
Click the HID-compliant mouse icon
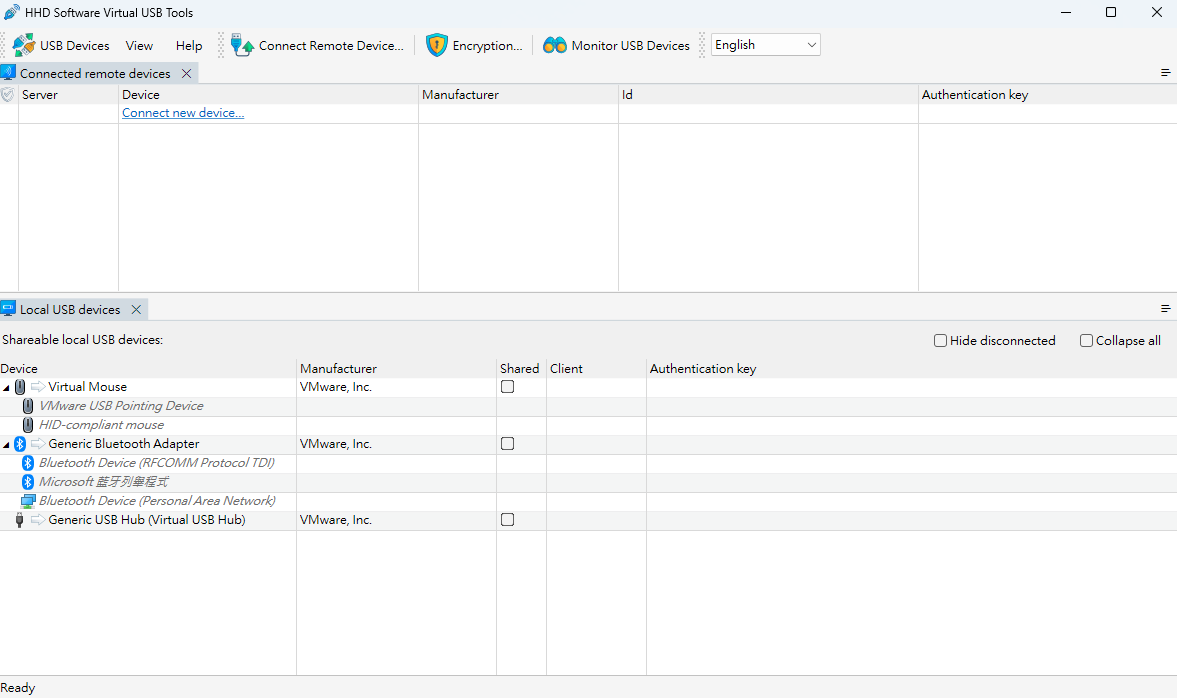28,425
